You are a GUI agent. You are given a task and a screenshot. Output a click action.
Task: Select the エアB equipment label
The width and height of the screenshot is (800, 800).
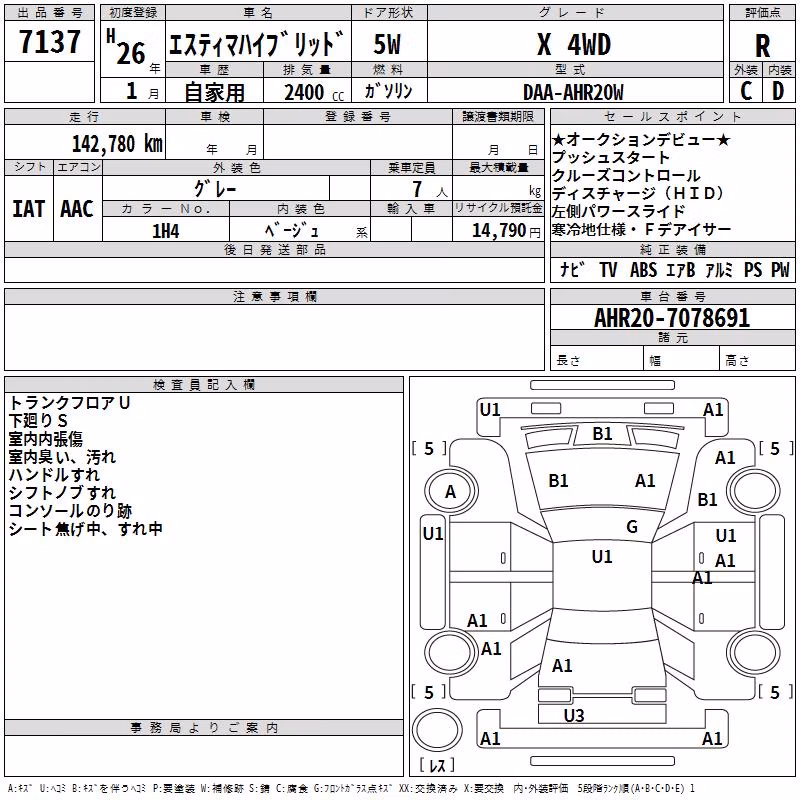pyautogui.click(x=681, y=269)
